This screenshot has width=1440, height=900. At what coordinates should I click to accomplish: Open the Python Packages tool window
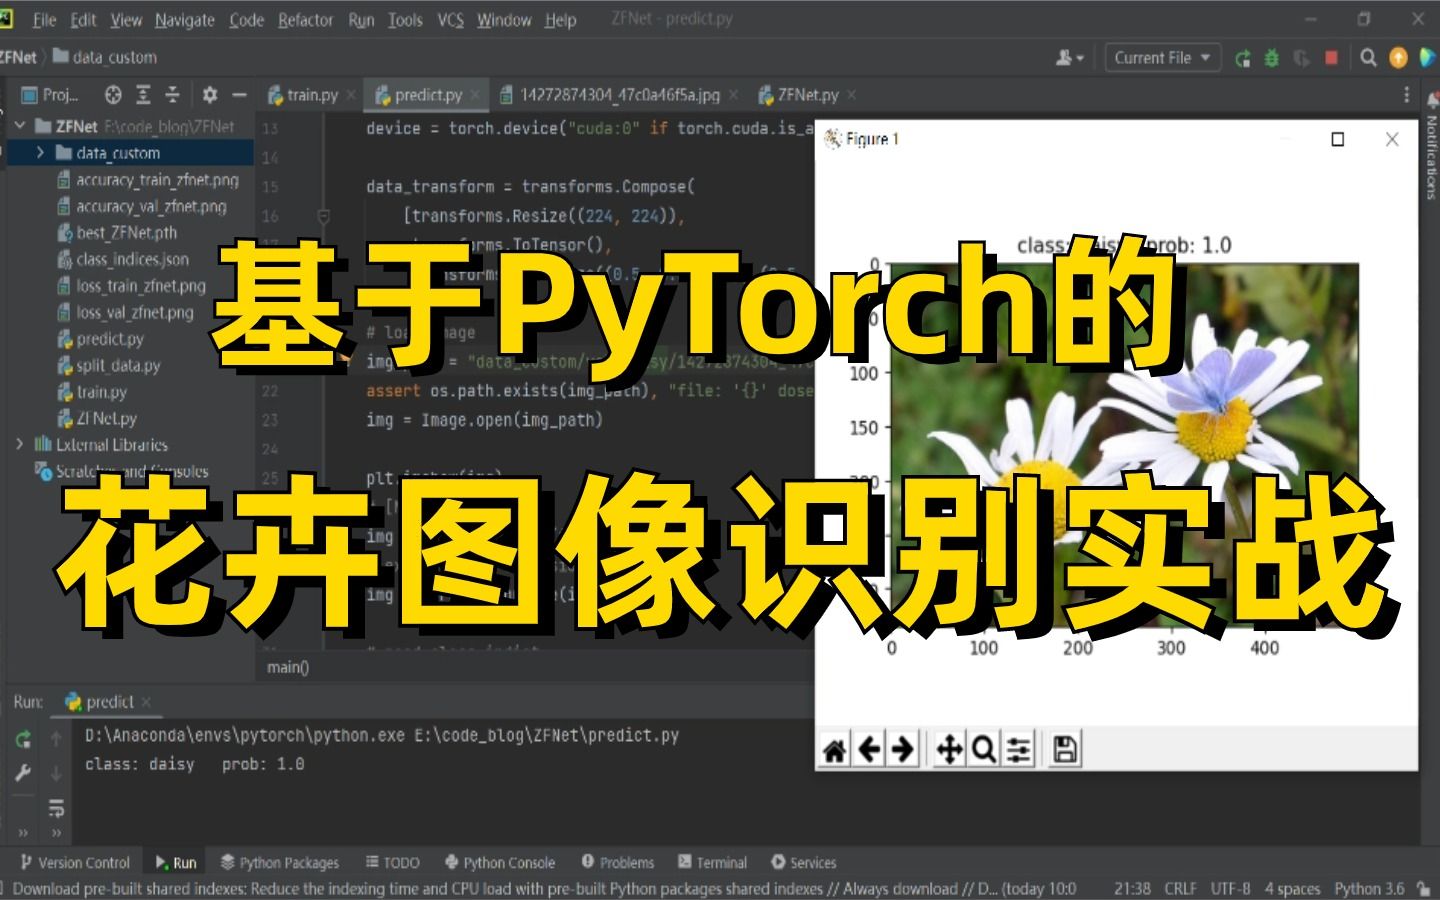(280, 862)
